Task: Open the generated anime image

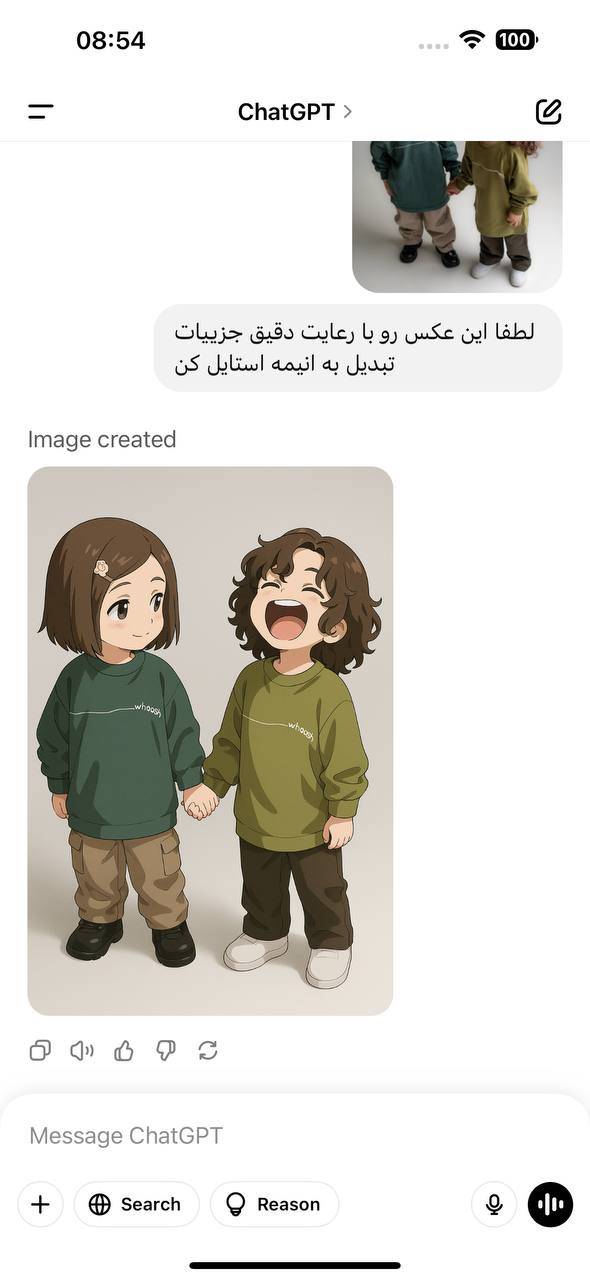Action: click(210, 741)
